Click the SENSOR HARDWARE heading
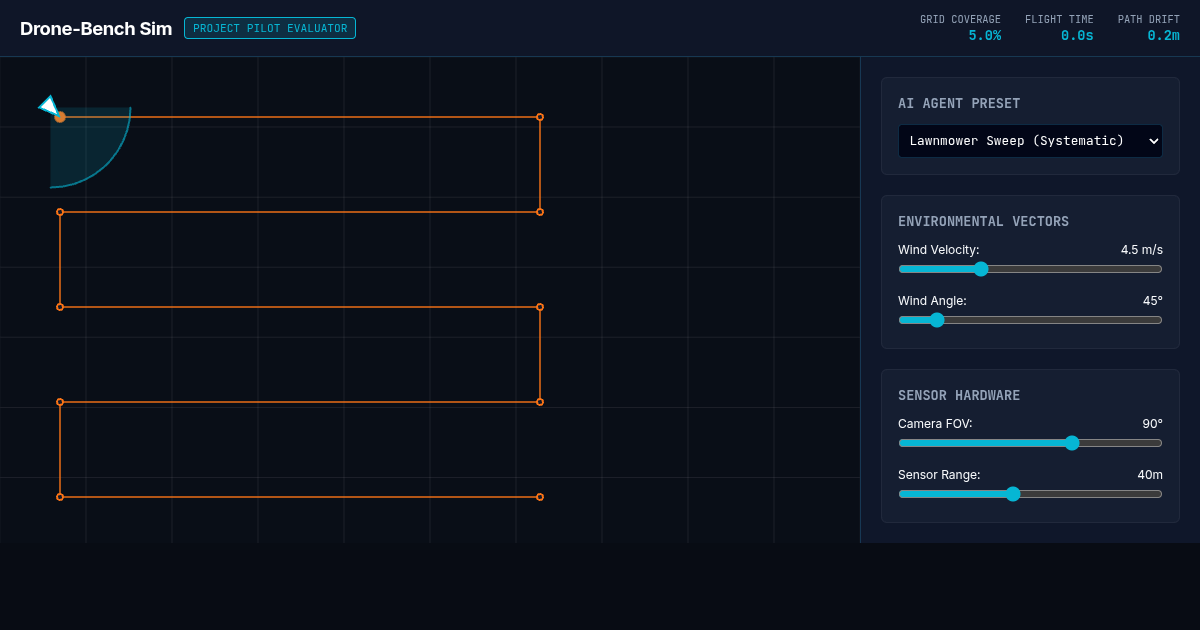The width and height of the screenshot is (1200, 630). (x=959, y=396)
